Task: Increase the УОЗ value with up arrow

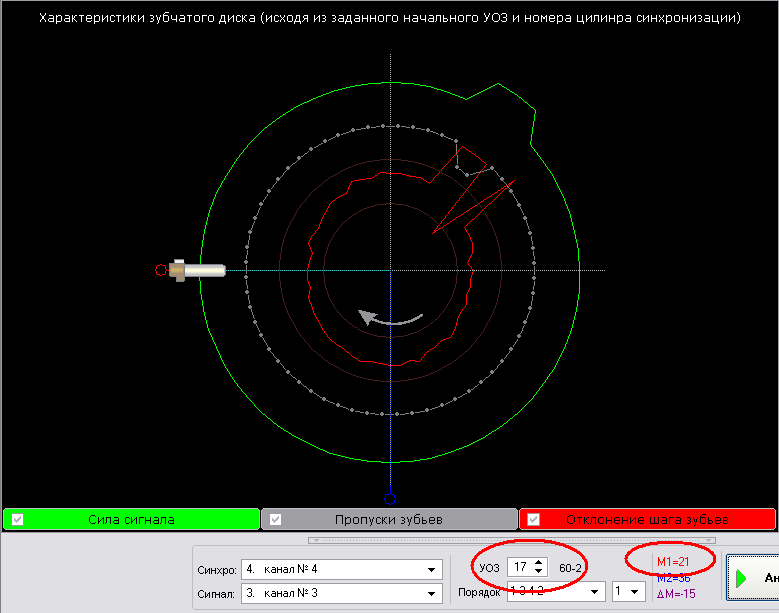Action: pyautogui.click(x=539, y=562)
